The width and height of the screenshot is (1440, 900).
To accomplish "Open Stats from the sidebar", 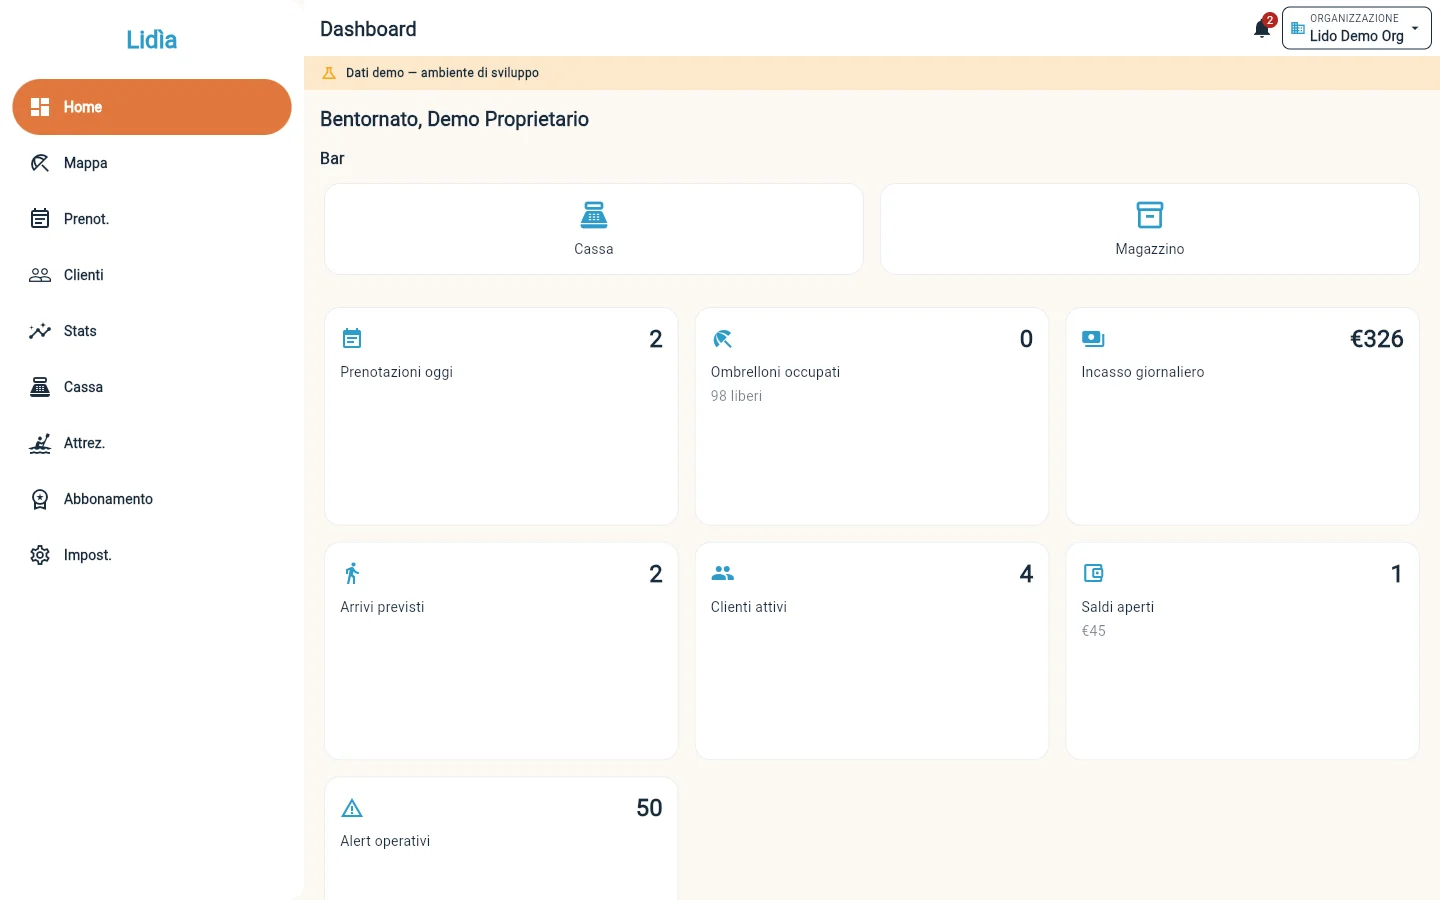I will pyautogui.click(x=152, y=331).
